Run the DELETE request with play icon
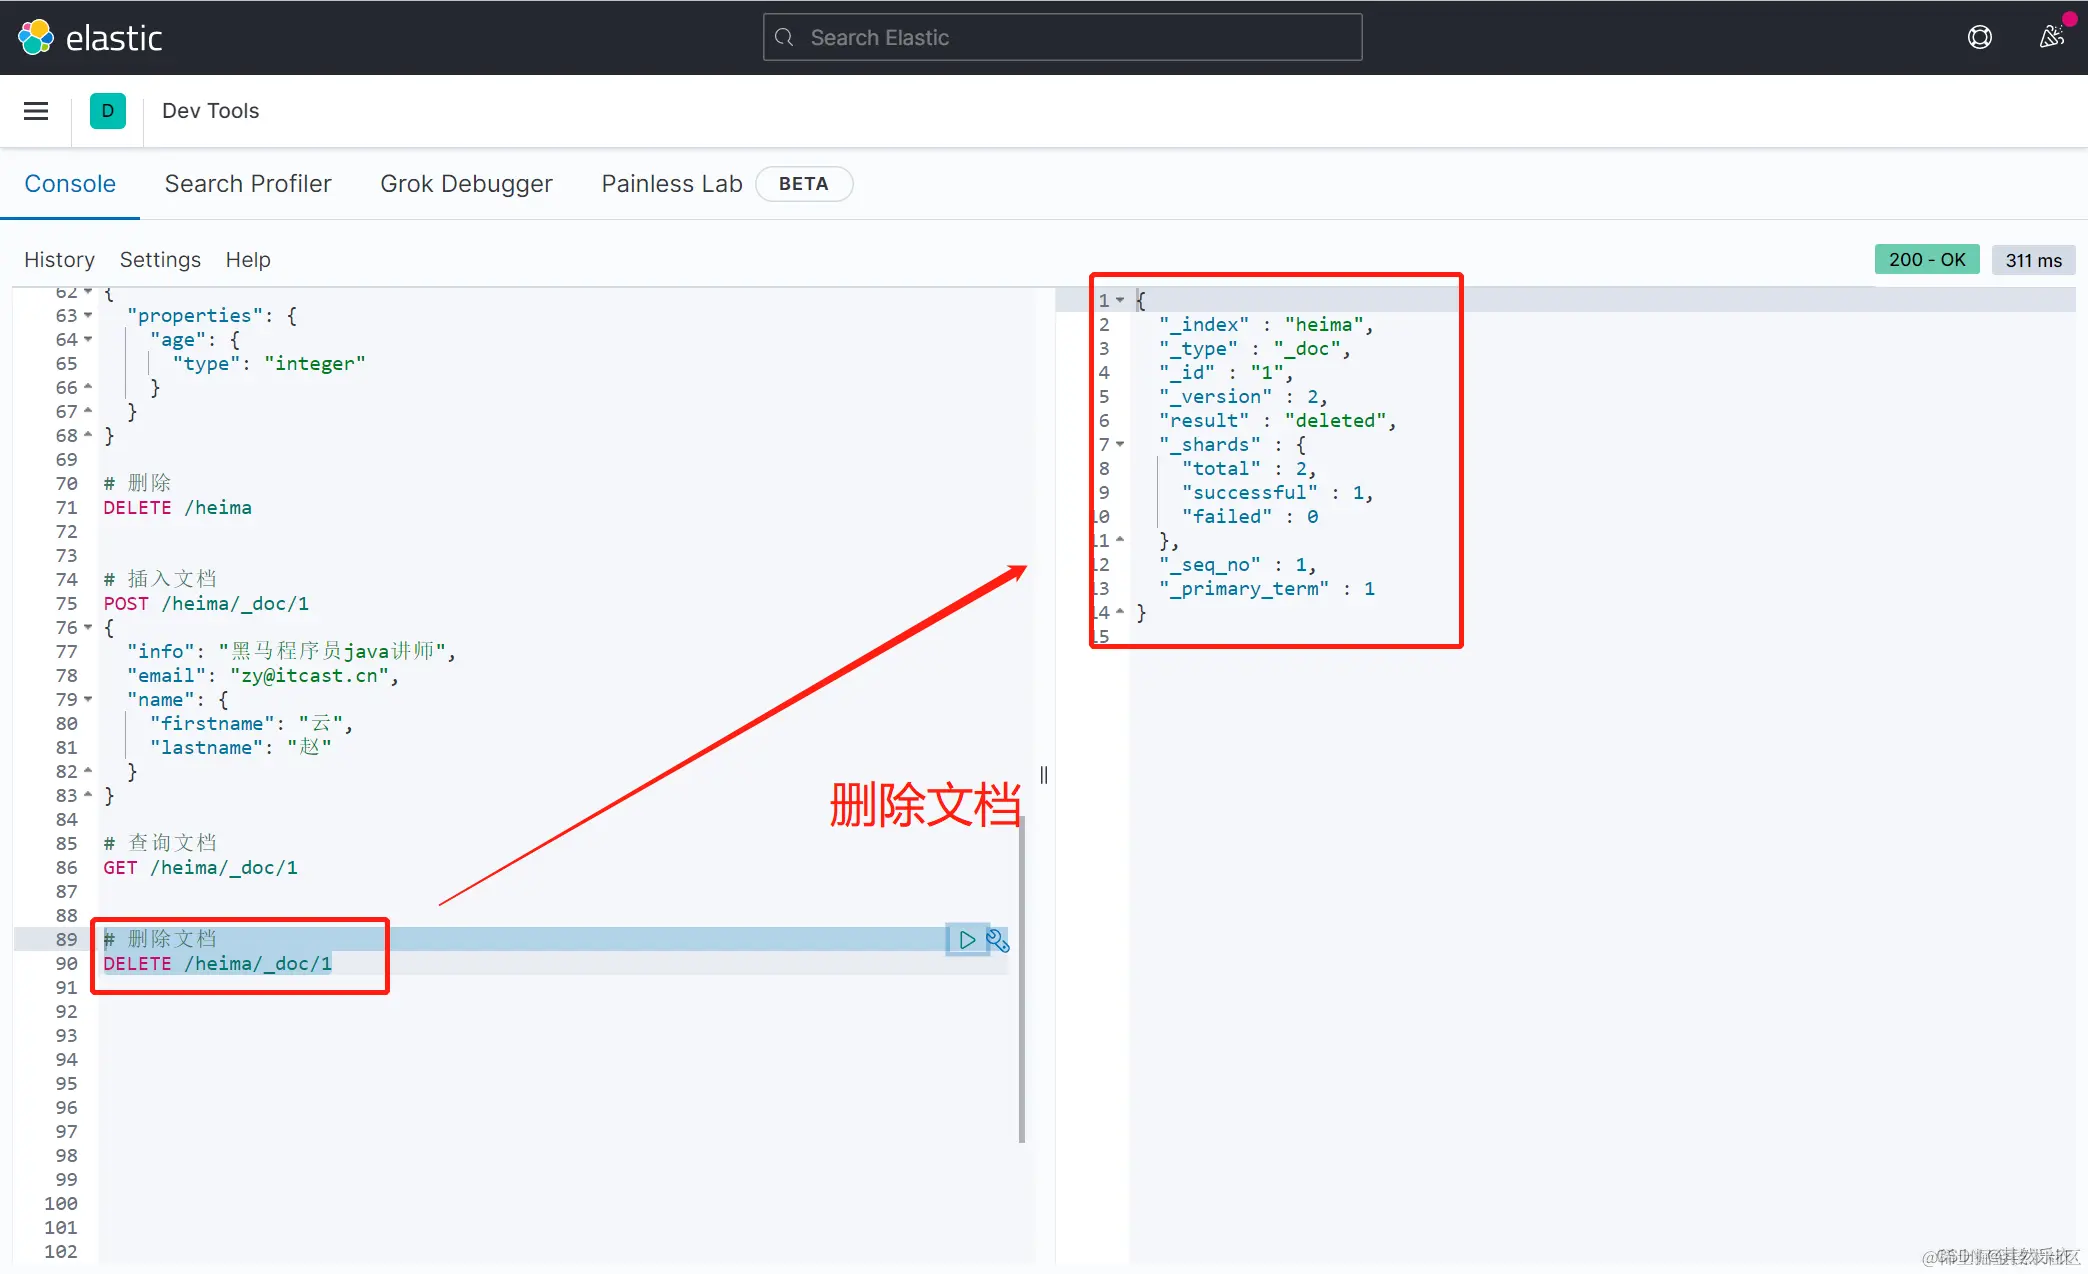This screenshot has height=1274, width=2088. [966, 940]
